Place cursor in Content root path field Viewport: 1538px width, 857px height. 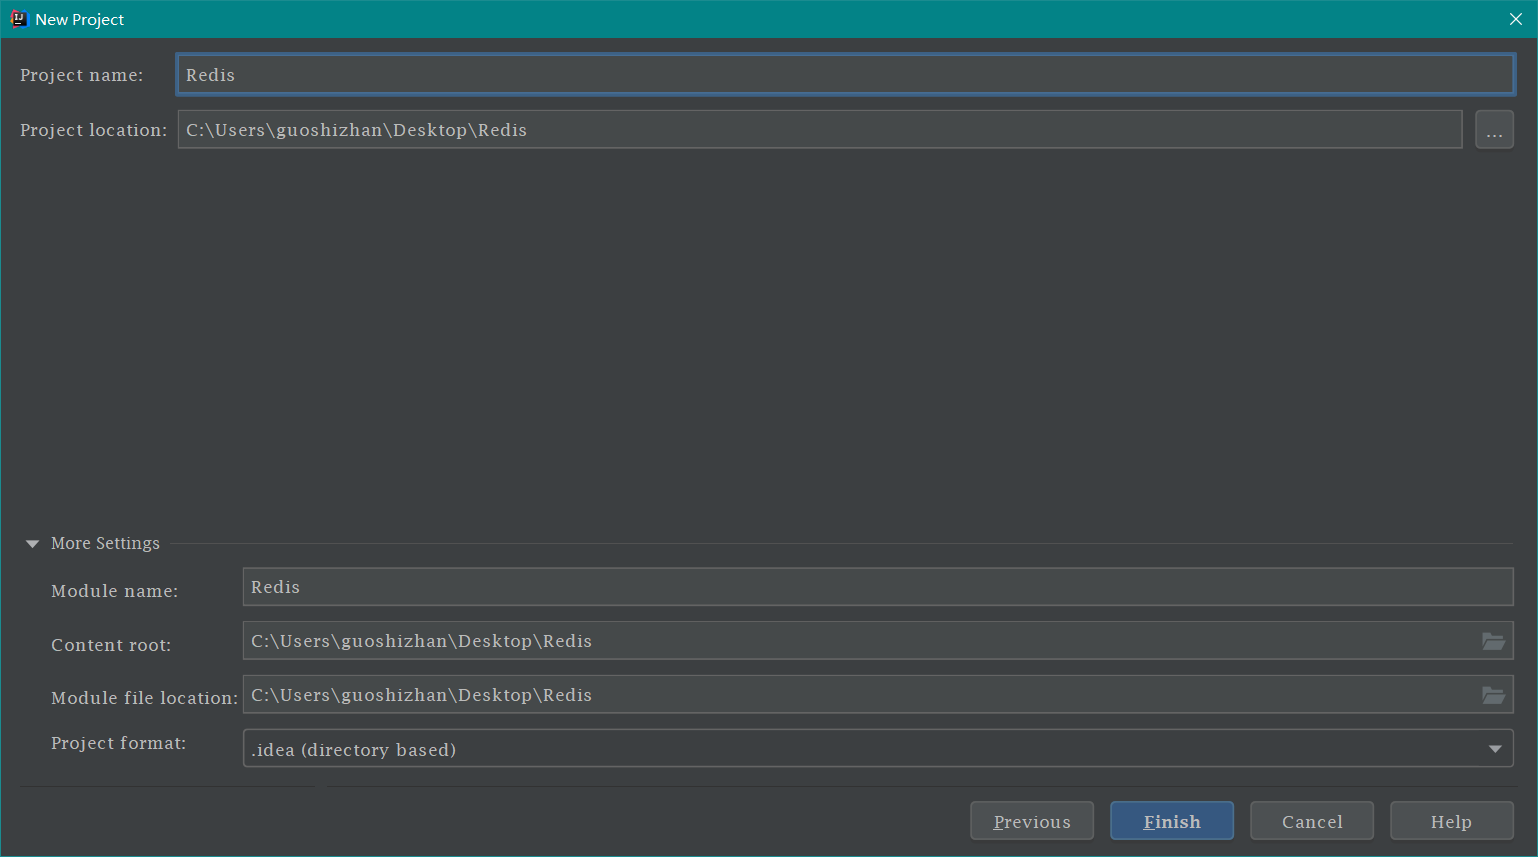coord(860,641)
